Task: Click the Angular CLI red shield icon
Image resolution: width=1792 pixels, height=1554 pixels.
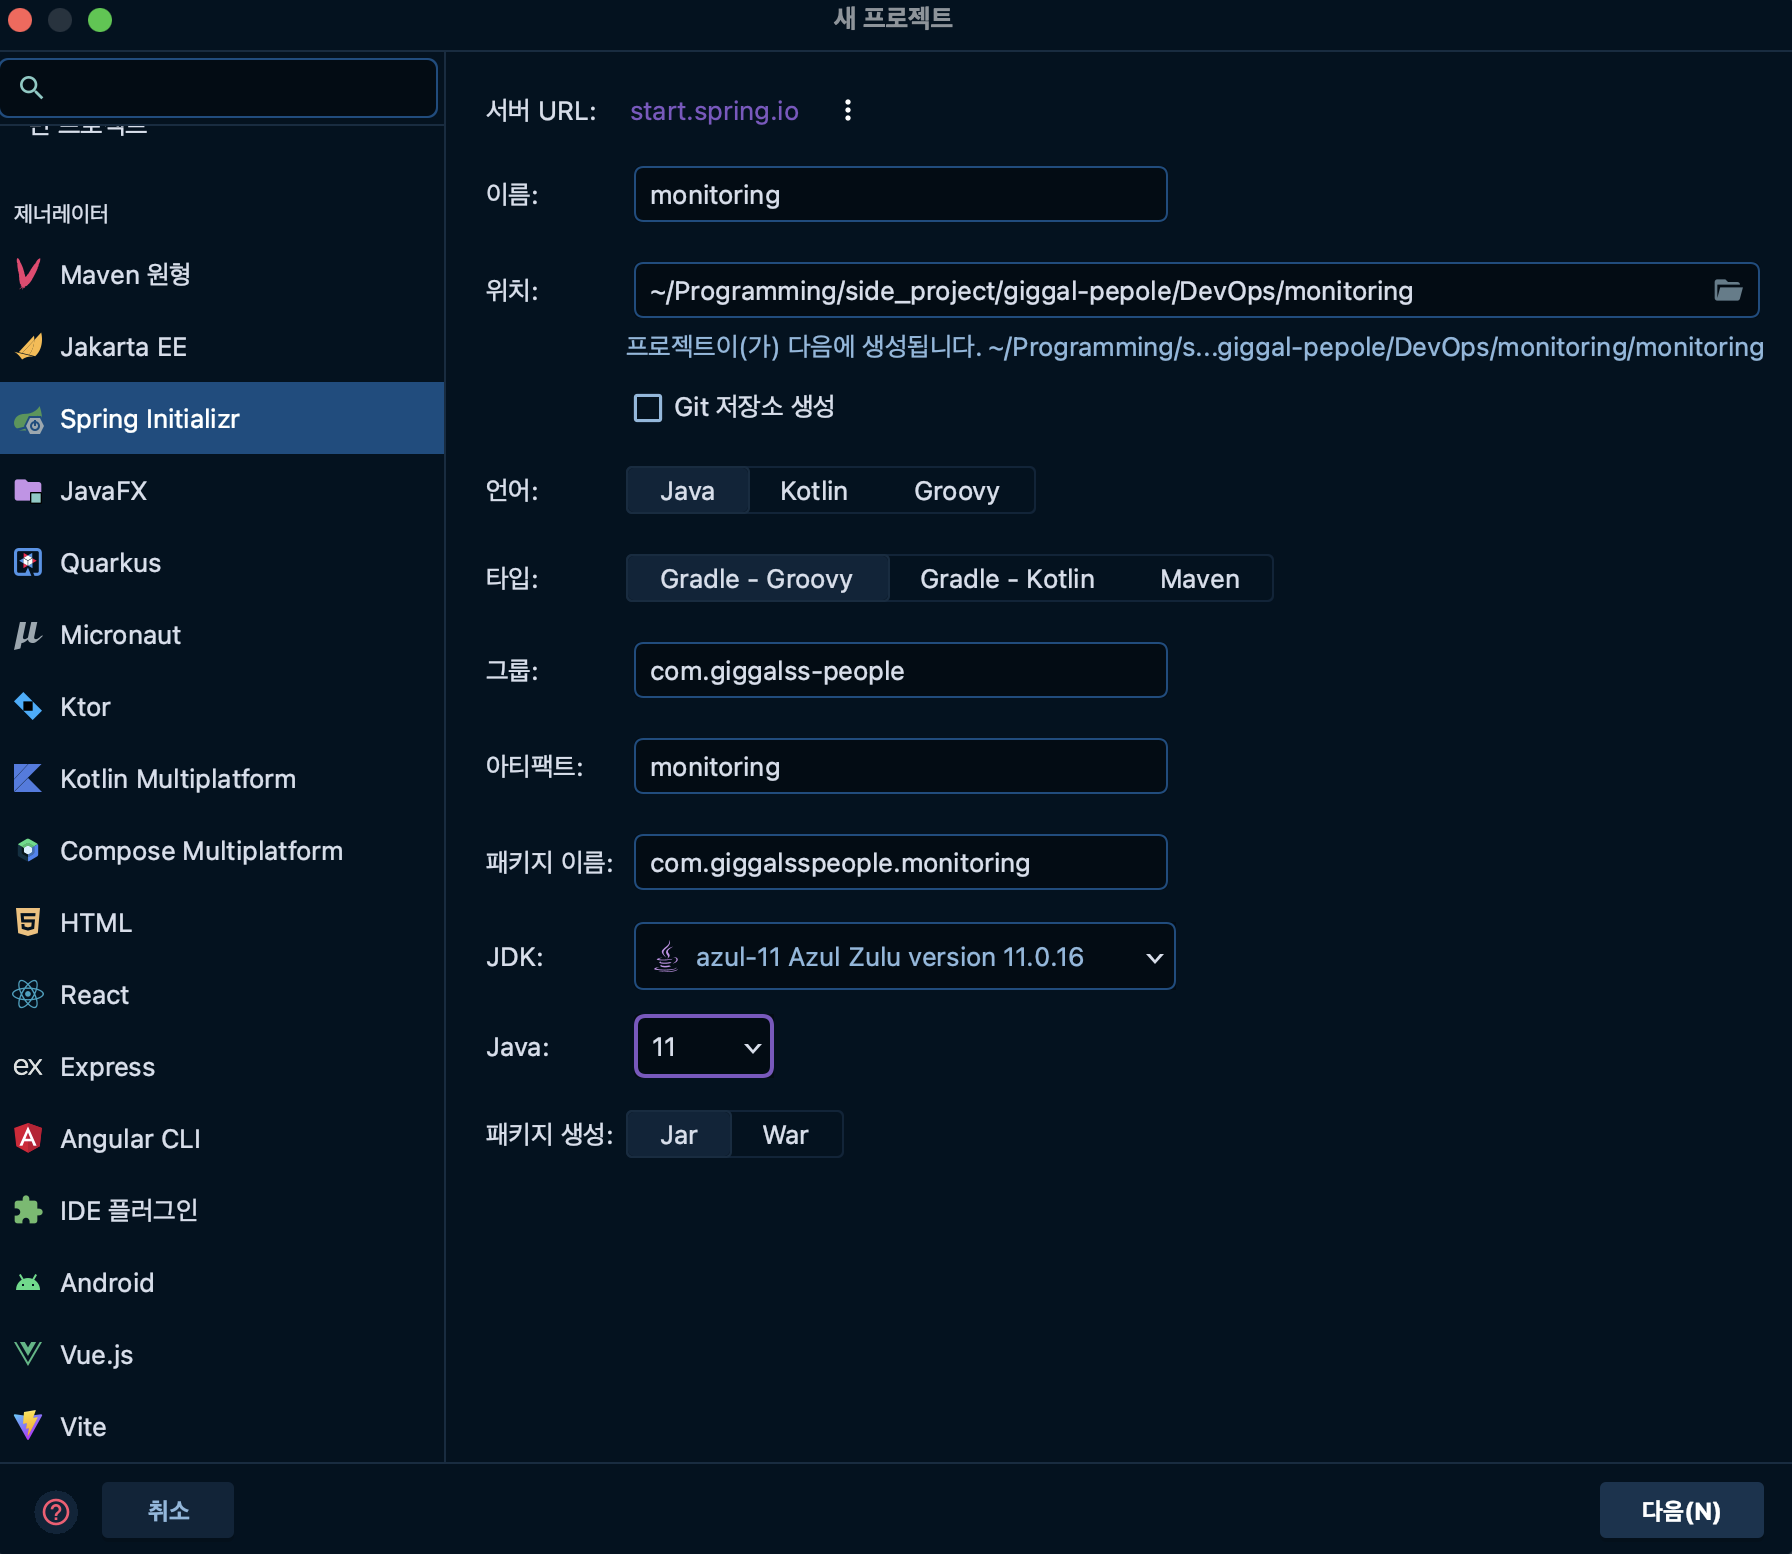Action: point(28,1139)
